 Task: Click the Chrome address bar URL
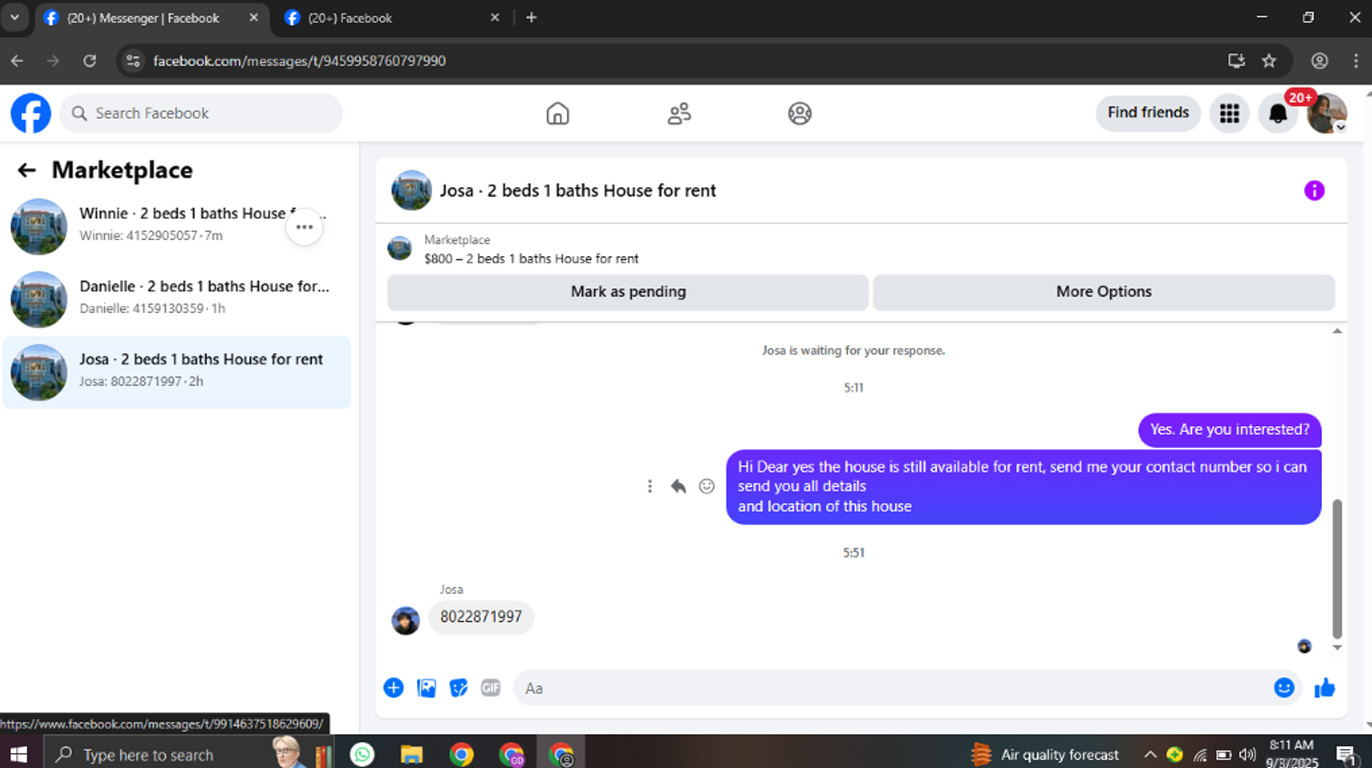(x=299, y=61)
